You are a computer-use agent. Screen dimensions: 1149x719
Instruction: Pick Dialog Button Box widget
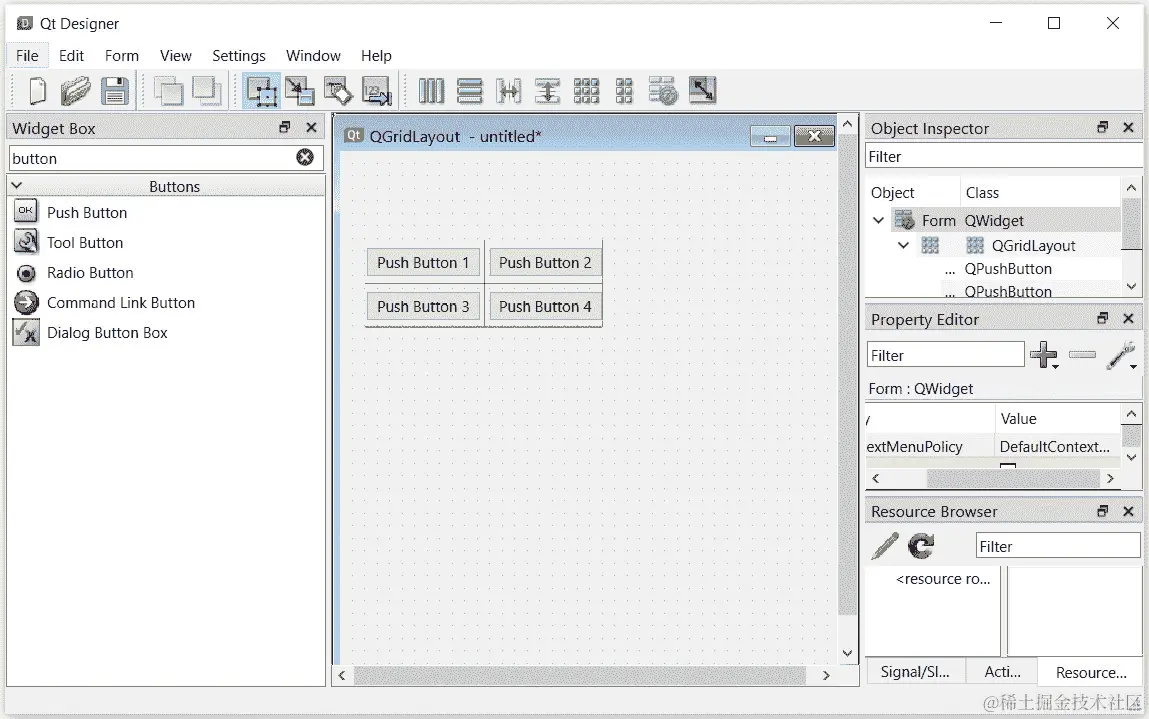107,333
